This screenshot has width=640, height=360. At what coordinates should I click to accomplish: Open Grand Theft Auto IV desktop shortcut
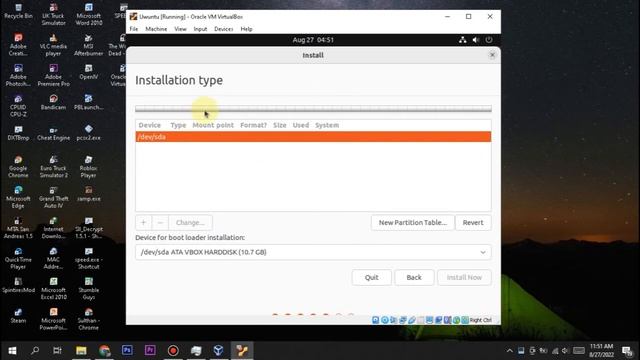(53, 198)
